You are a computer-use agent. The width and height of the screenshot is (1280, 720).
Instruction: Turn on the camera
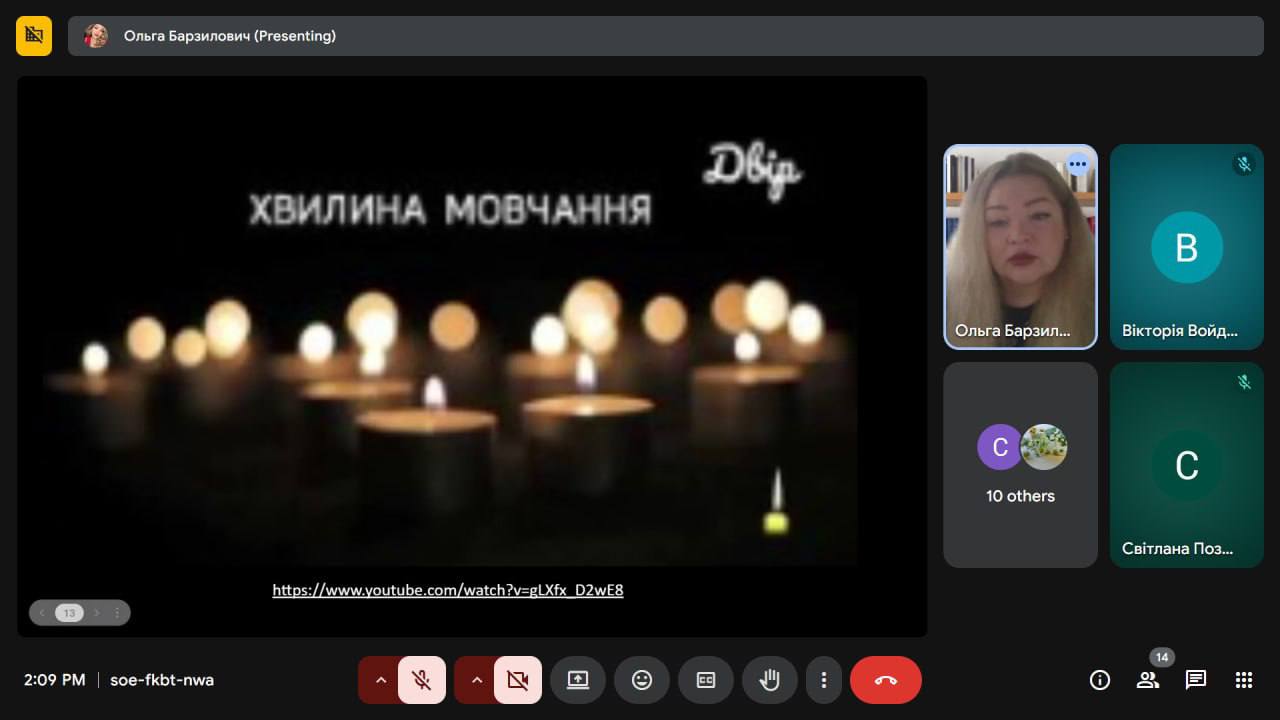(x=518, y=680)
